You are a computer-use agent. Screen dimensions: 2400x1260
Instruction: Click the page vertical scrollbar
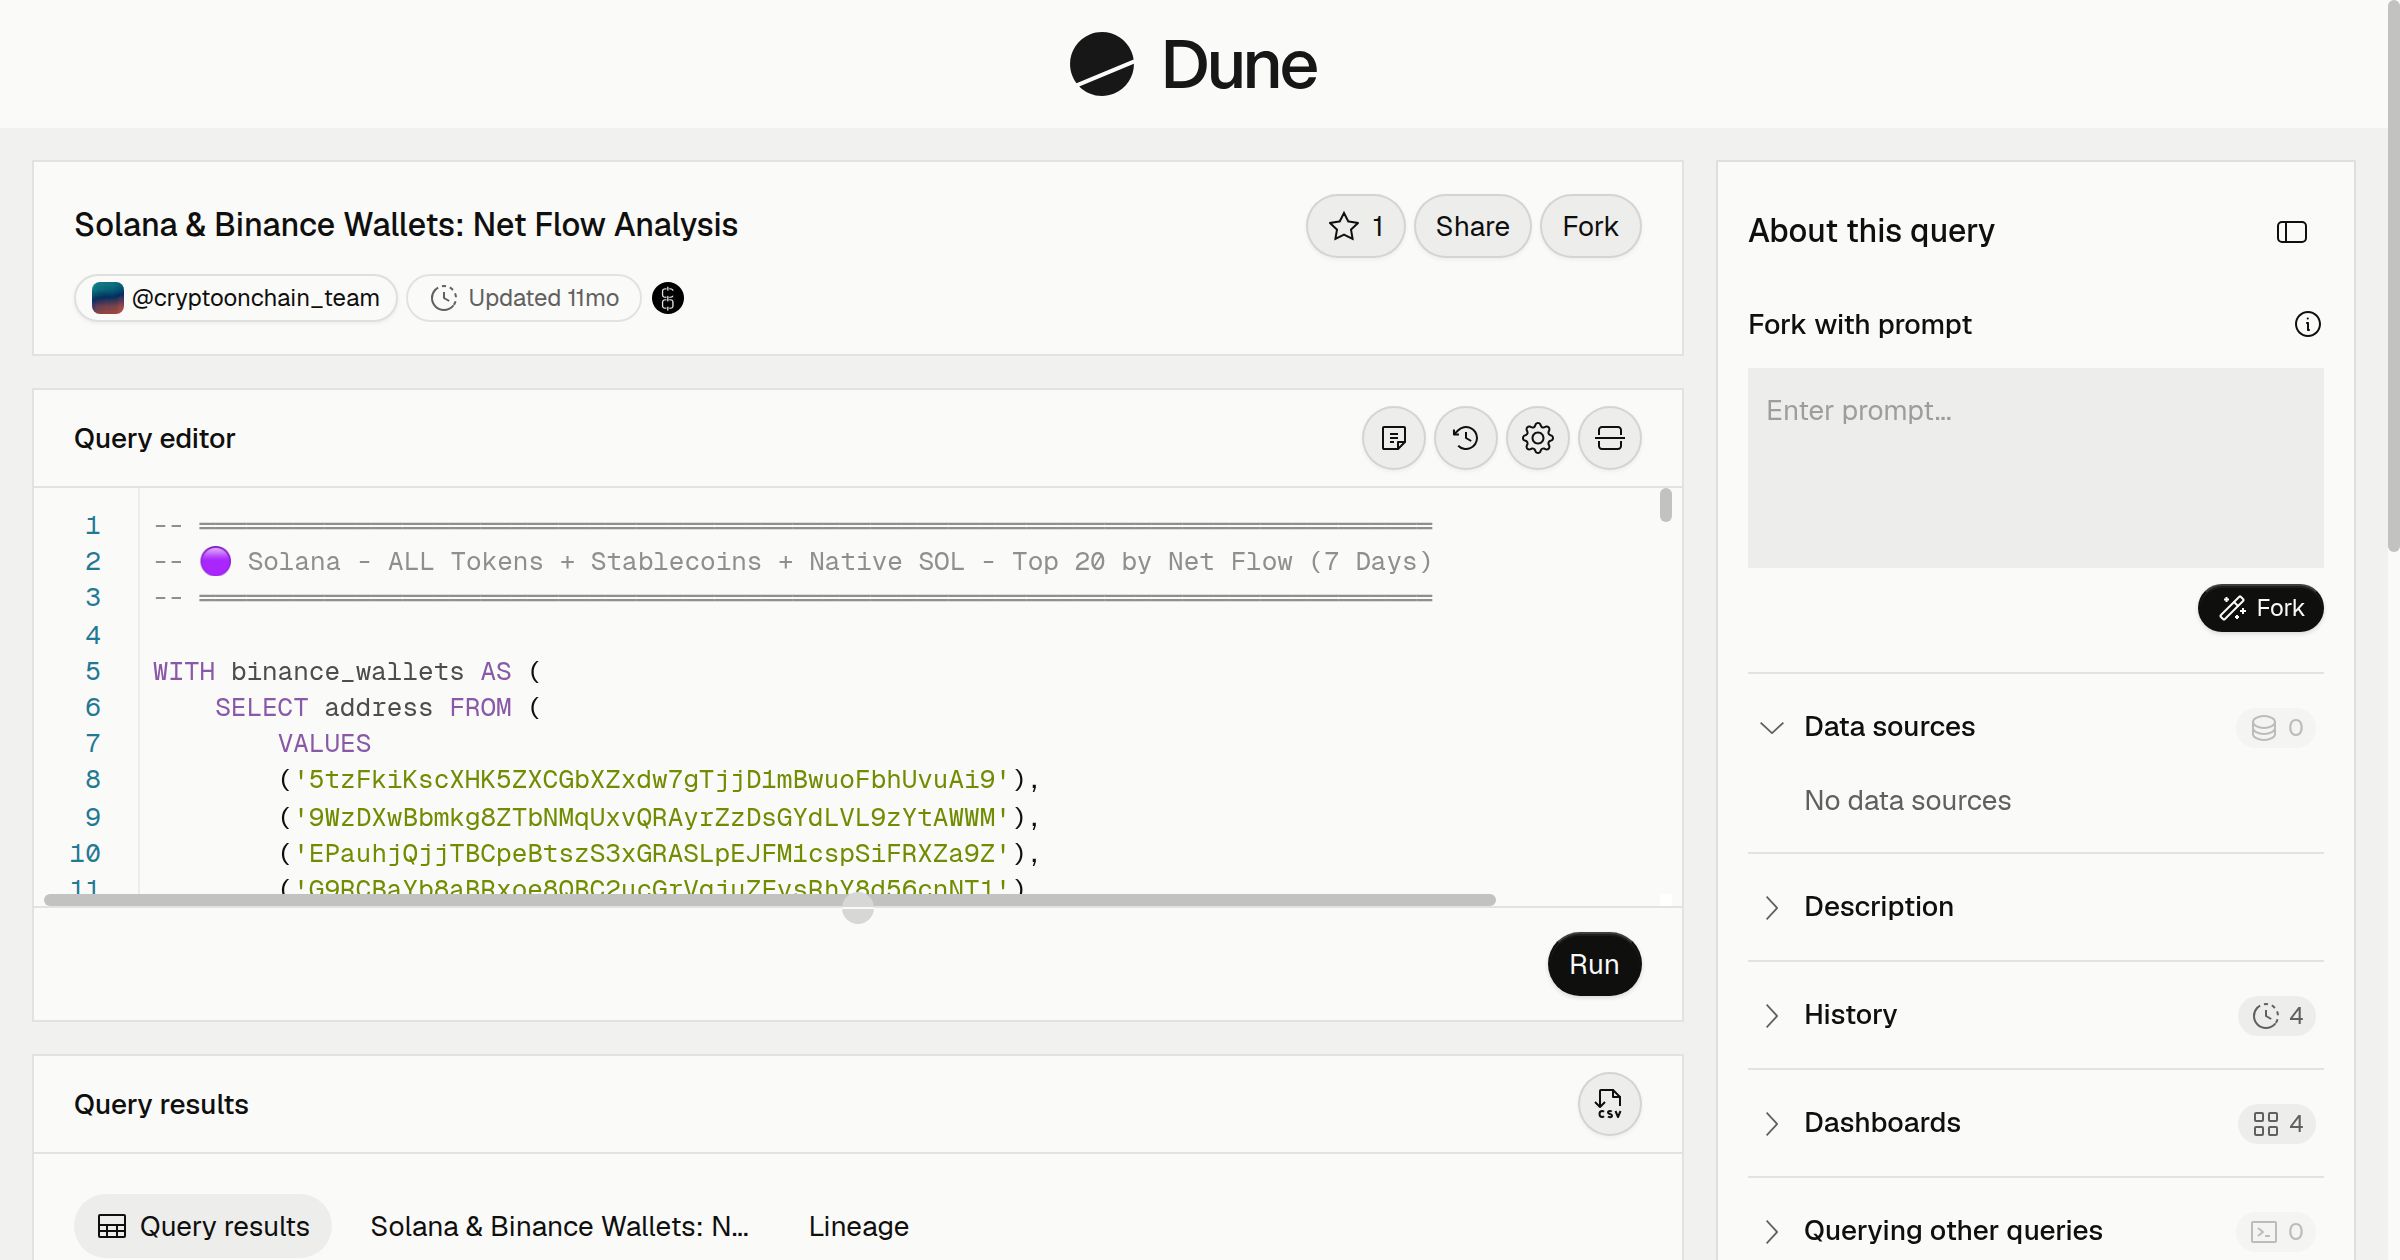pyautogui.click(x=2393, y=275)
